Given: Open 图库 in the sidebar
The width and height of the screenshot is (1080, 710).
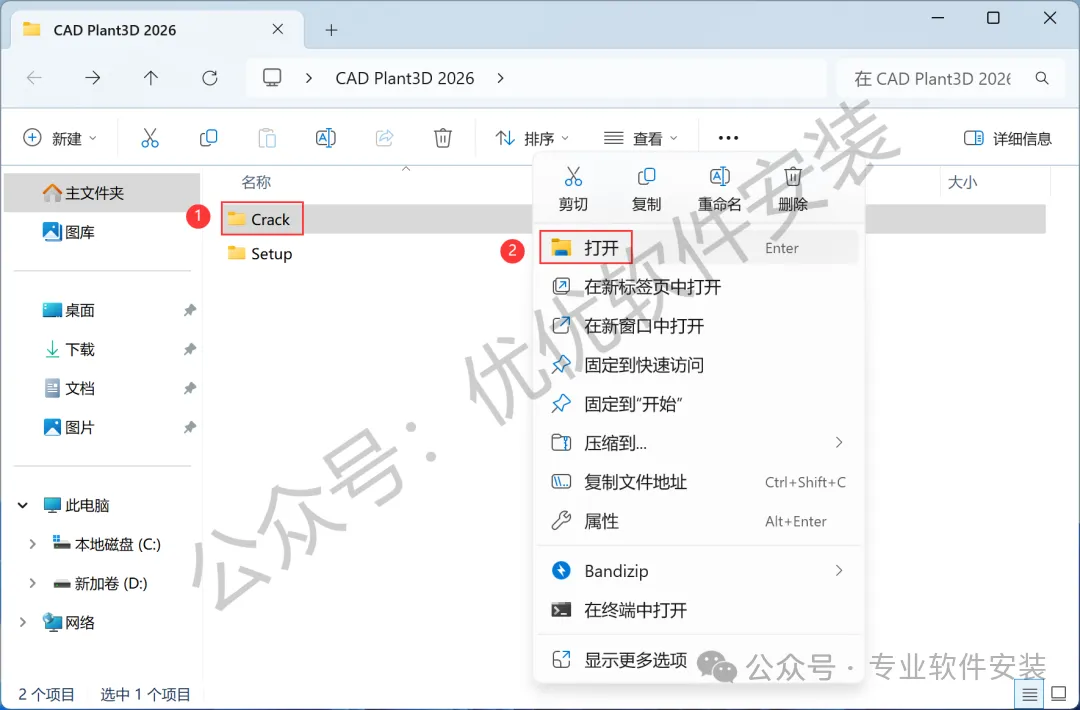Looking at the screenshot, I should coord(102,232).
